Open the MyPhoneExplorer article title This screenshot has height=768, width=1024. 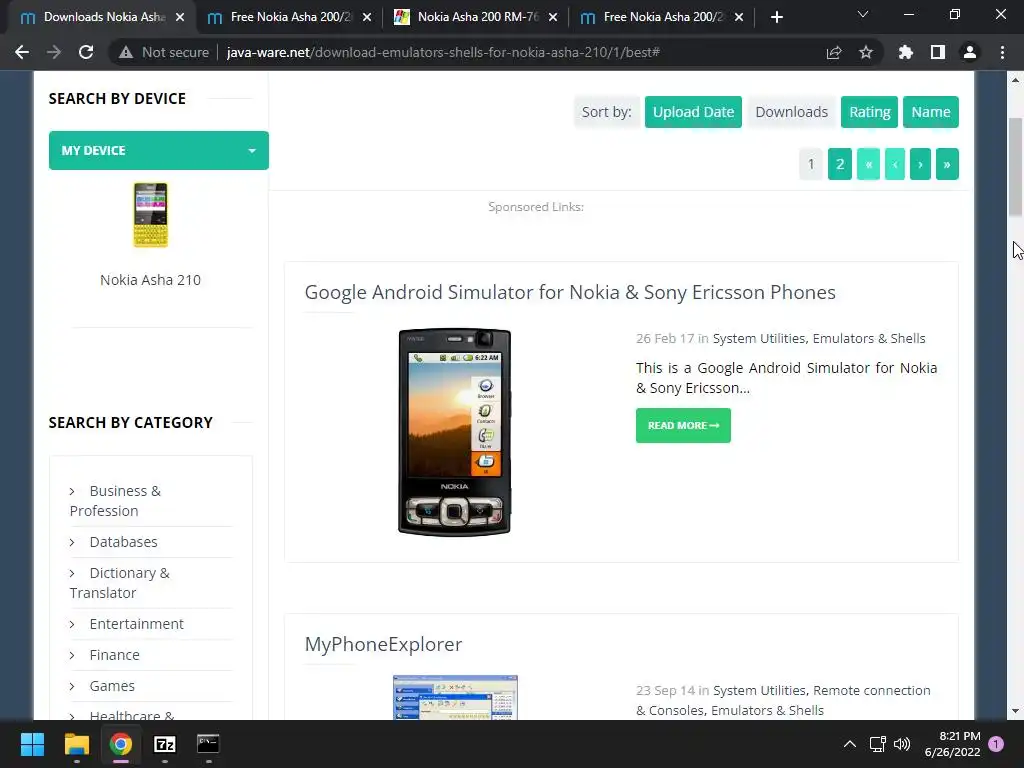click(383, 644)
